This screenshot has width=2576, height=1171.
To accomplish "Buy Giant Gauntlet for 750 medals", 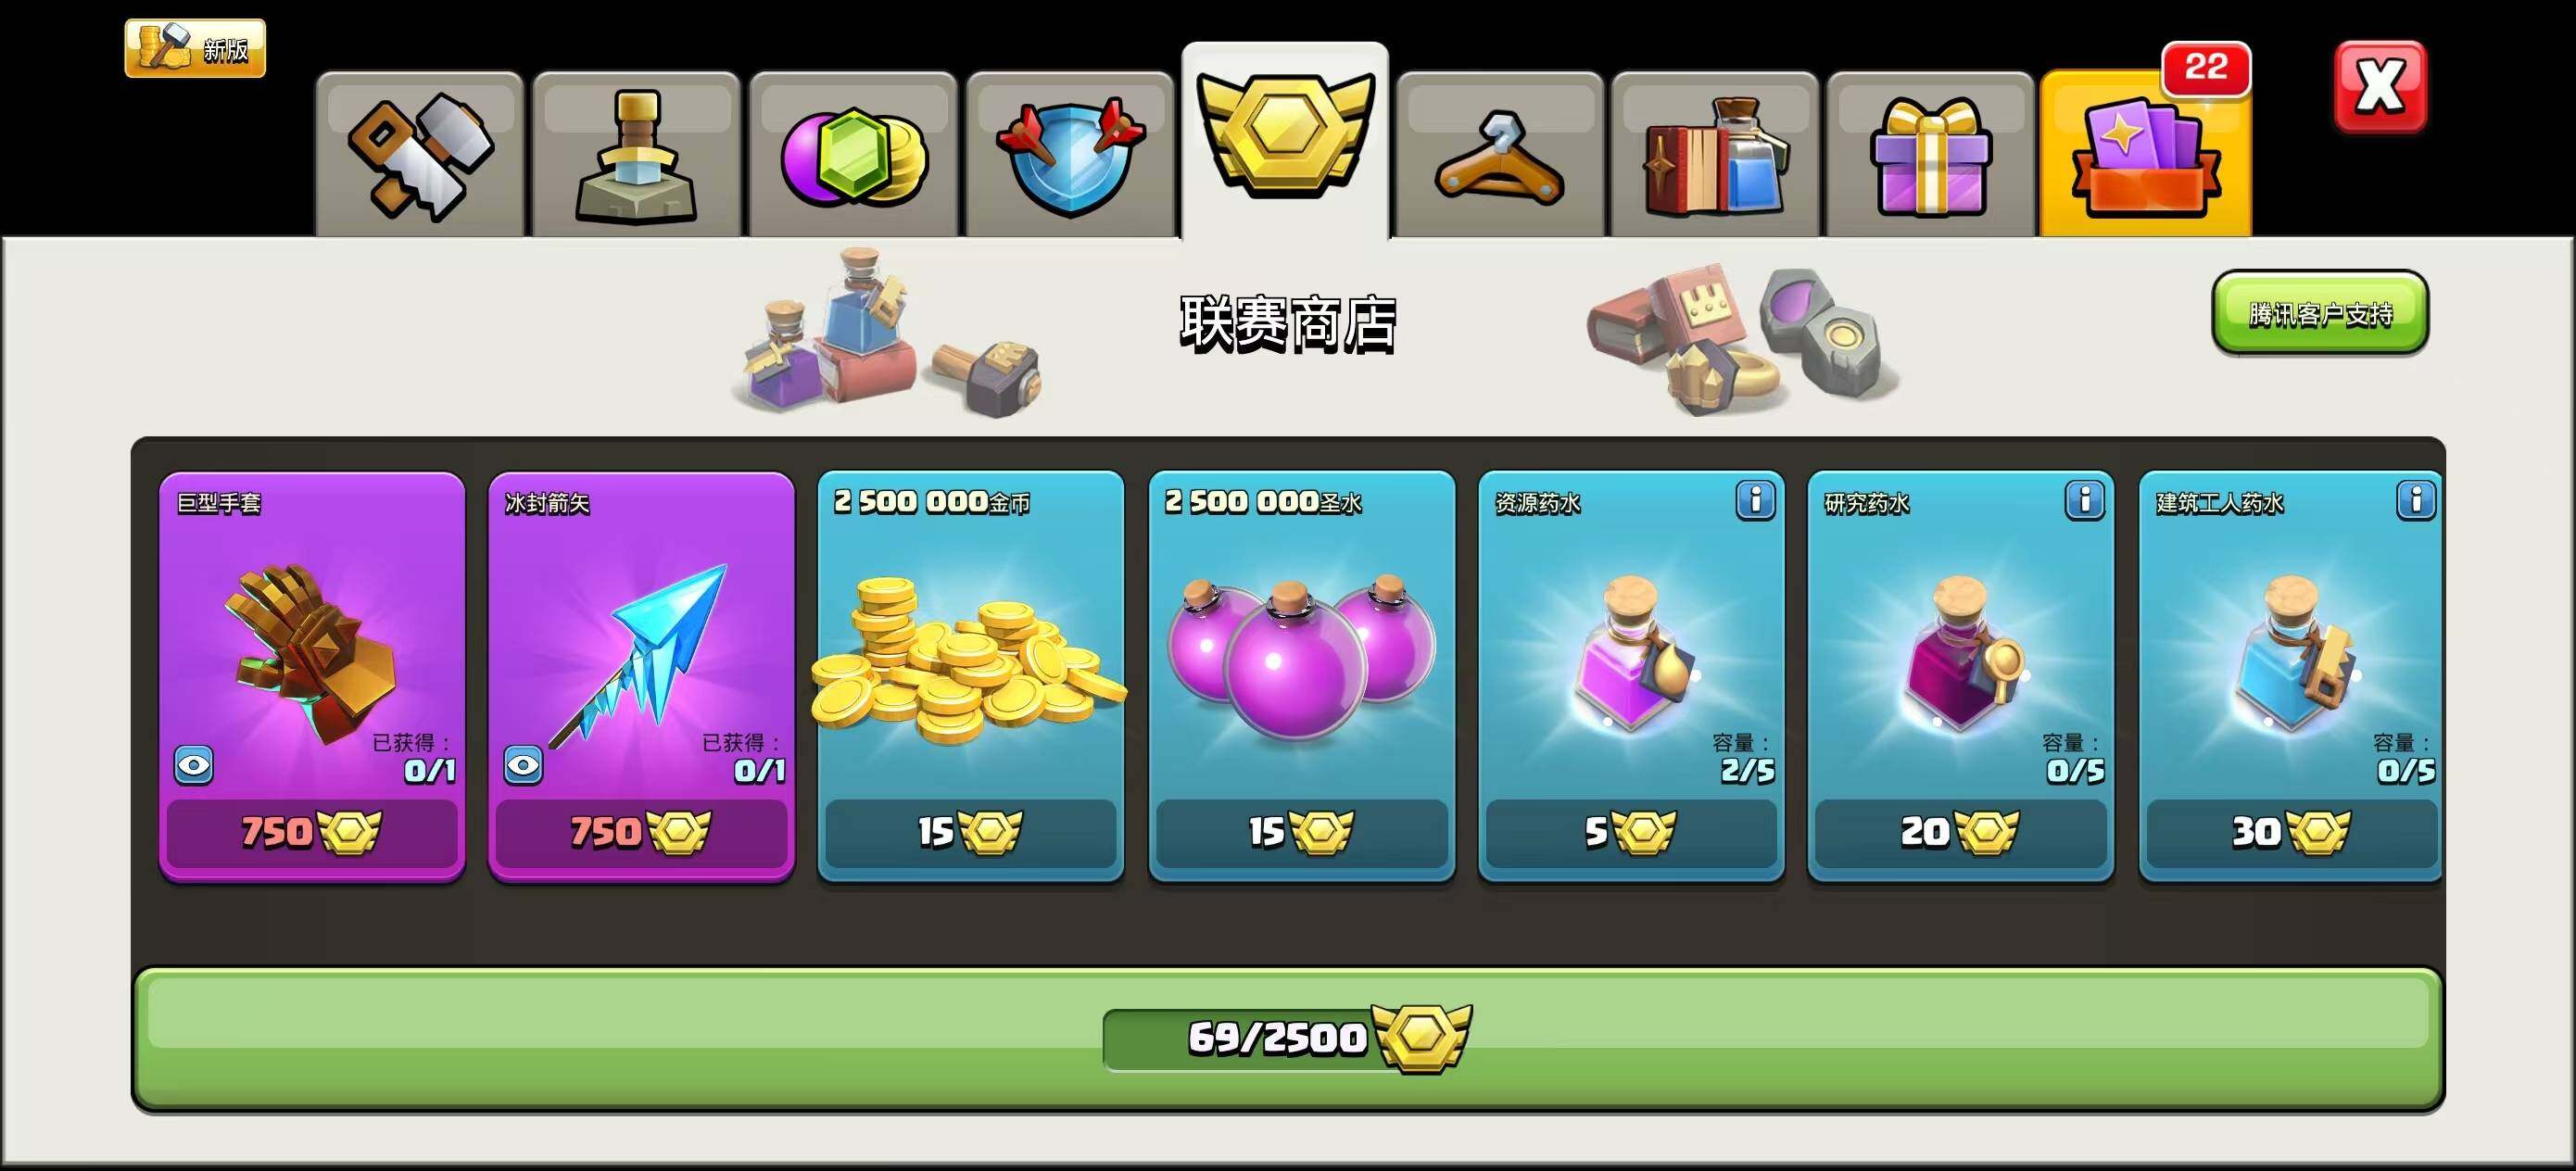I will tap(312, 832).
